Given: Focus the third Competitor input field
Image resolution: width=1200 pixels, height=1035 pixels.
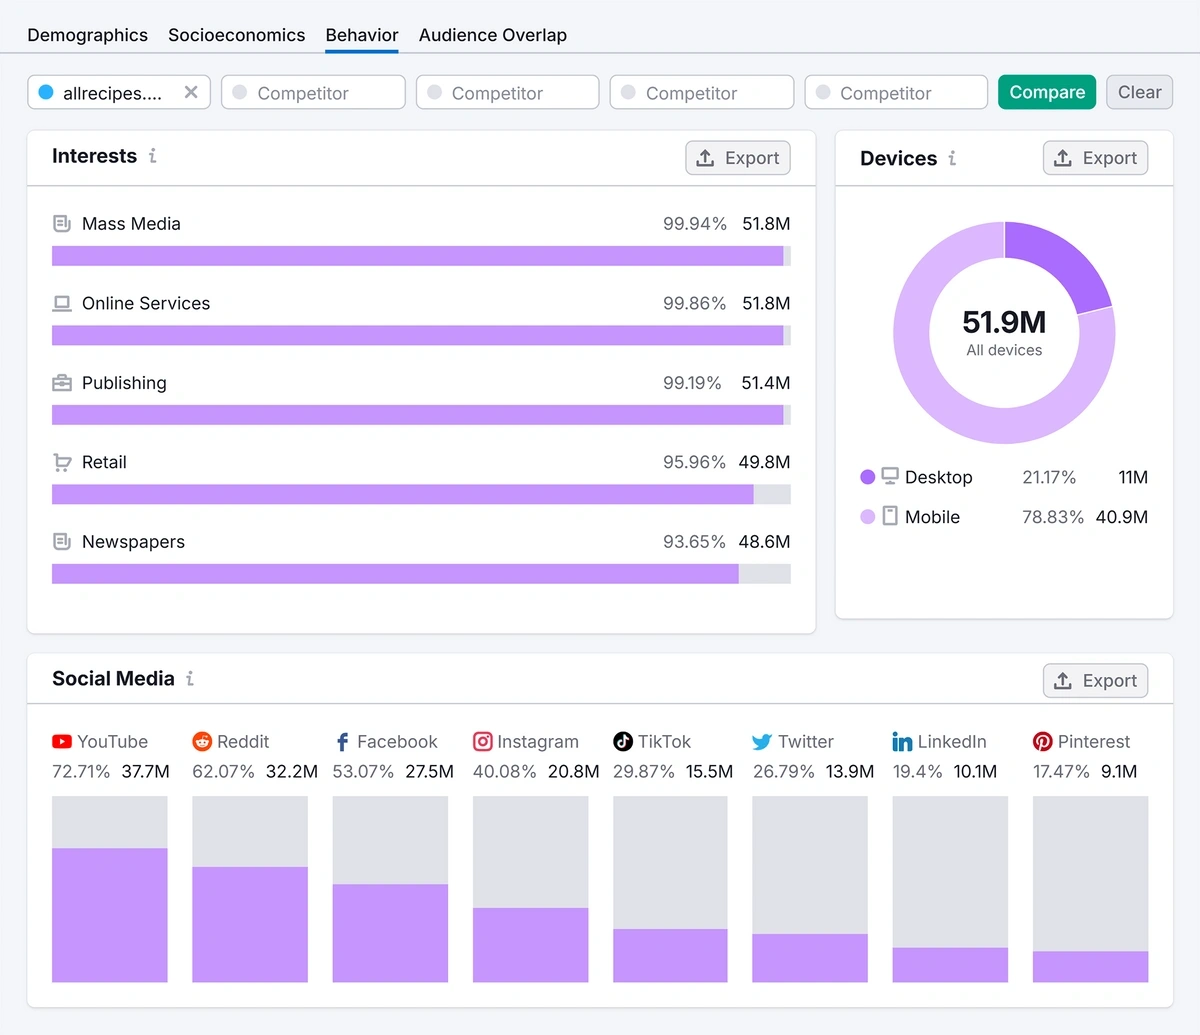Looking at the screenshot, I should pyautogui.click(x=702, y=92).
